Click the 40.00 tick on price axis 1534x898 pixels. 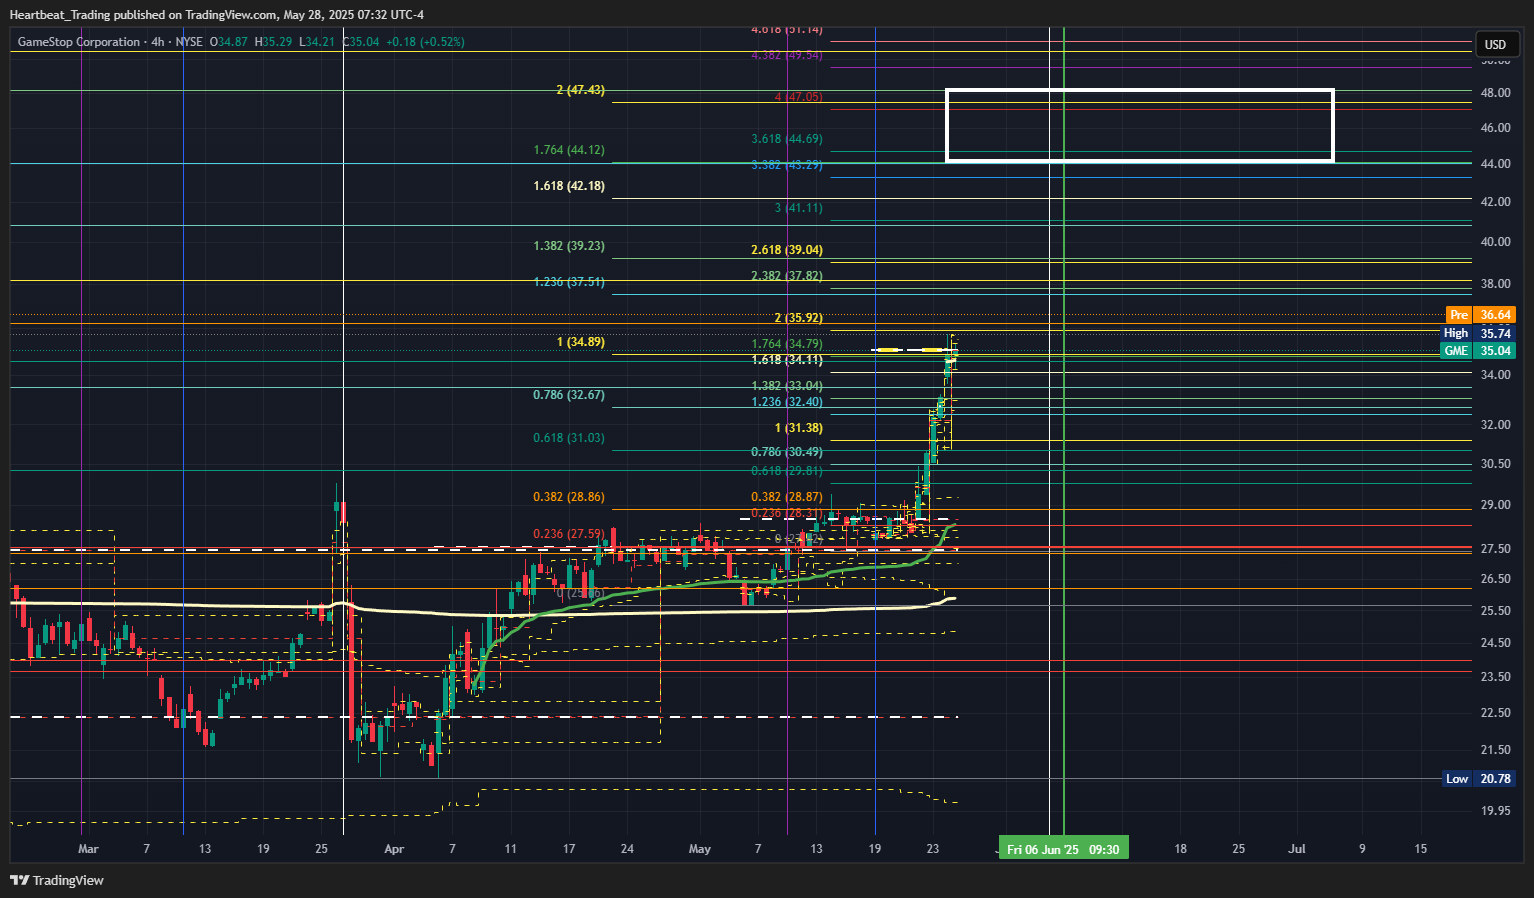1495,242
